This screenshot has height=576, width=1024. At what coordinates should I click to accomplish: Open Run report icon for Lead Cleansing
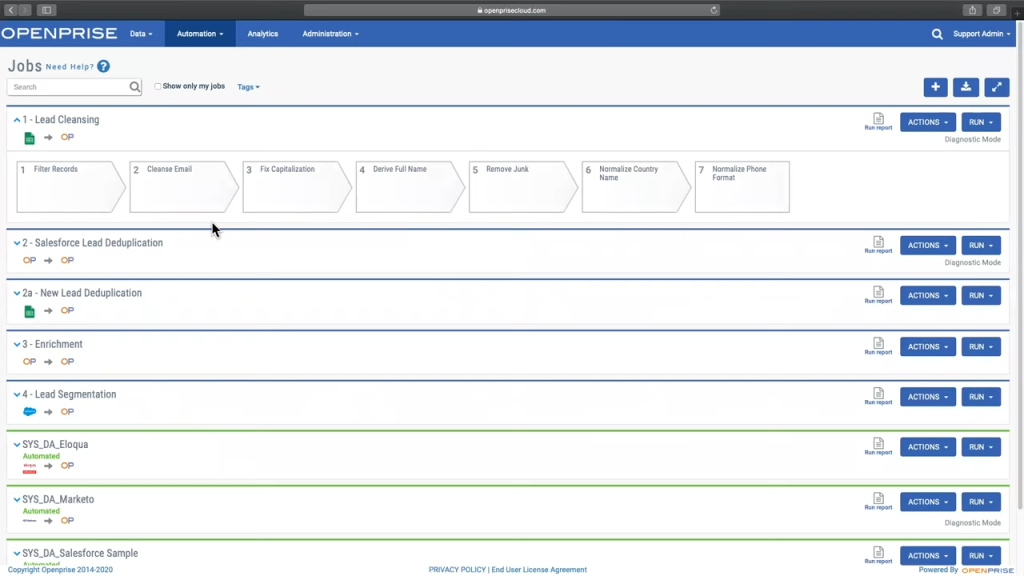click(x=878, y=119)
